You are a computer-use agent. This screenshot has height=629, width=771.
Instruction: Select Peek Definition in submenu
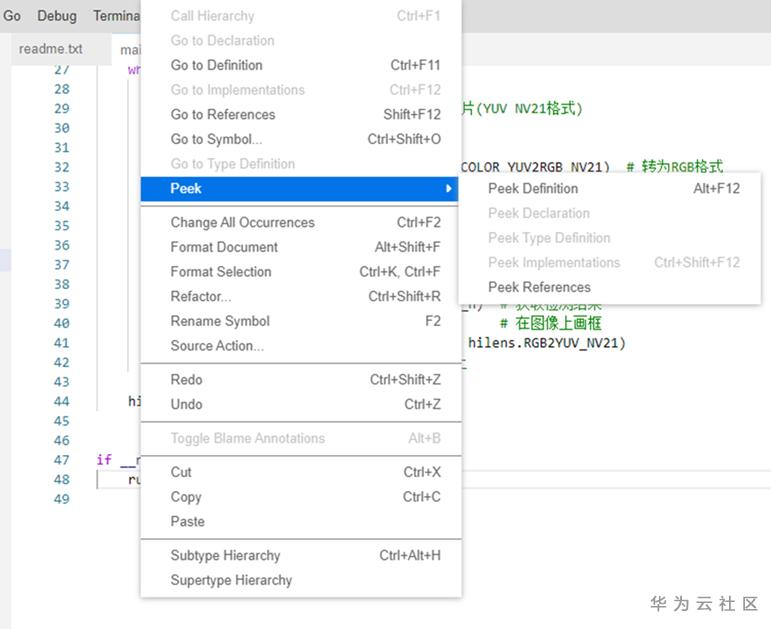coord(609,188)
